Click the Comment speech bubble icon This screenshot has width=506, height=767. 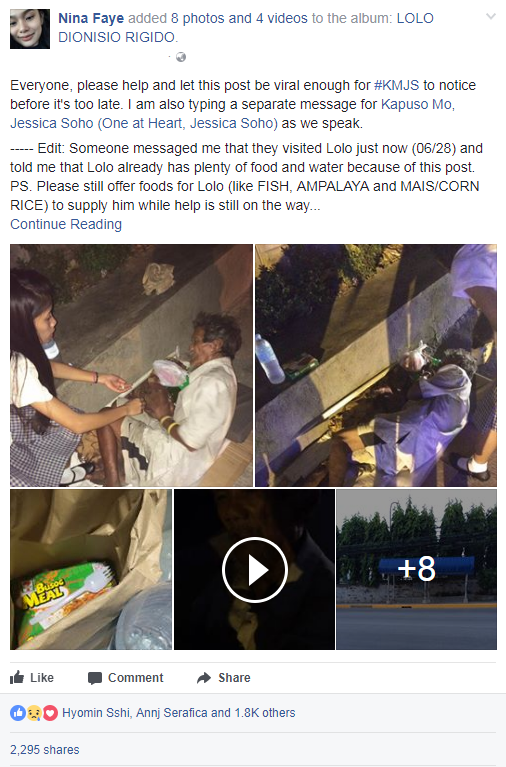(x=94, y=678)
